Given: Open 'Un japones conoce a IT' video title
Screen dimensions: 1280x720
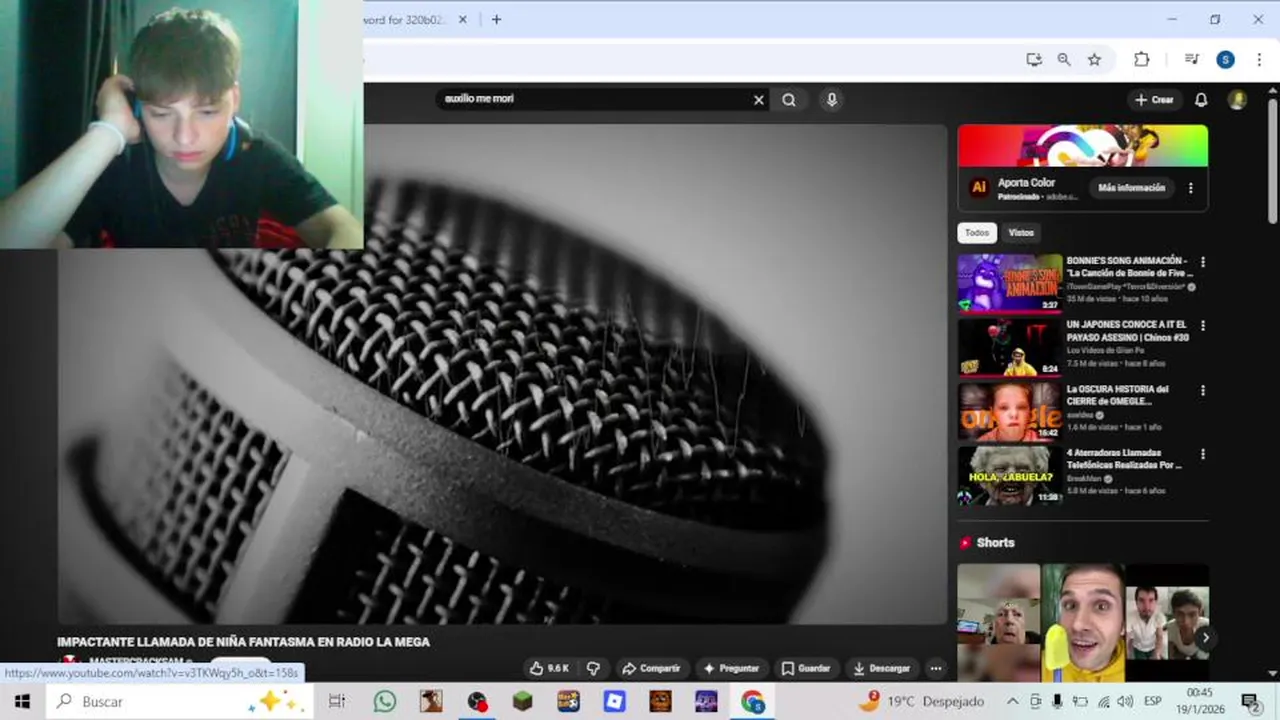Looking at the screenshot, I should click(1127, 331).
